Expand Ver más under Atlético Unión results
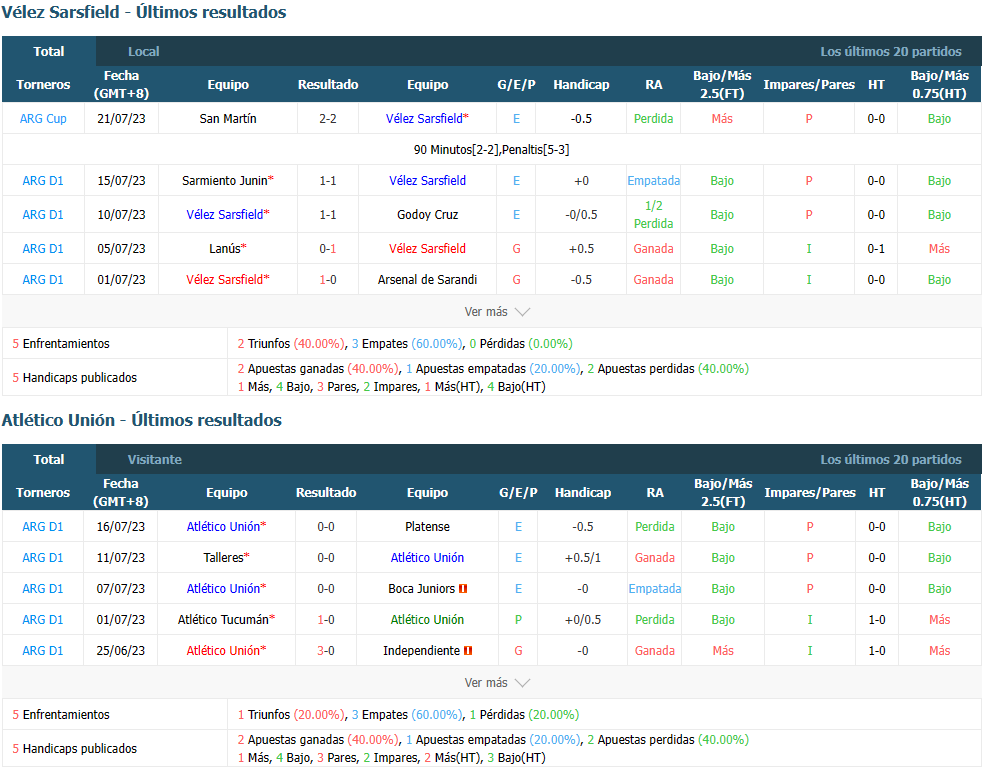This screenshot has width=989, height=773. click(x=497, y=683)
